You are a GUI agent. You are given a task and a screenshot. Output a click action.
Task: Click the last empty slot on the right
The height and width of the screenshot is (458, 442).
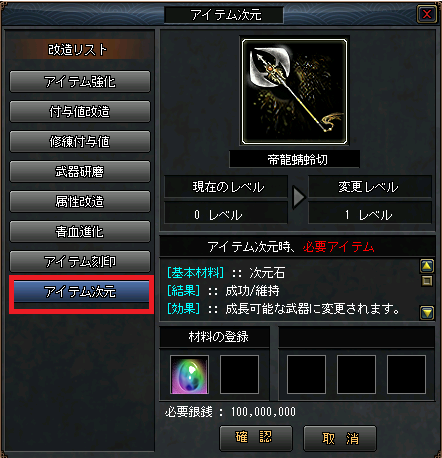coord(406,375)
